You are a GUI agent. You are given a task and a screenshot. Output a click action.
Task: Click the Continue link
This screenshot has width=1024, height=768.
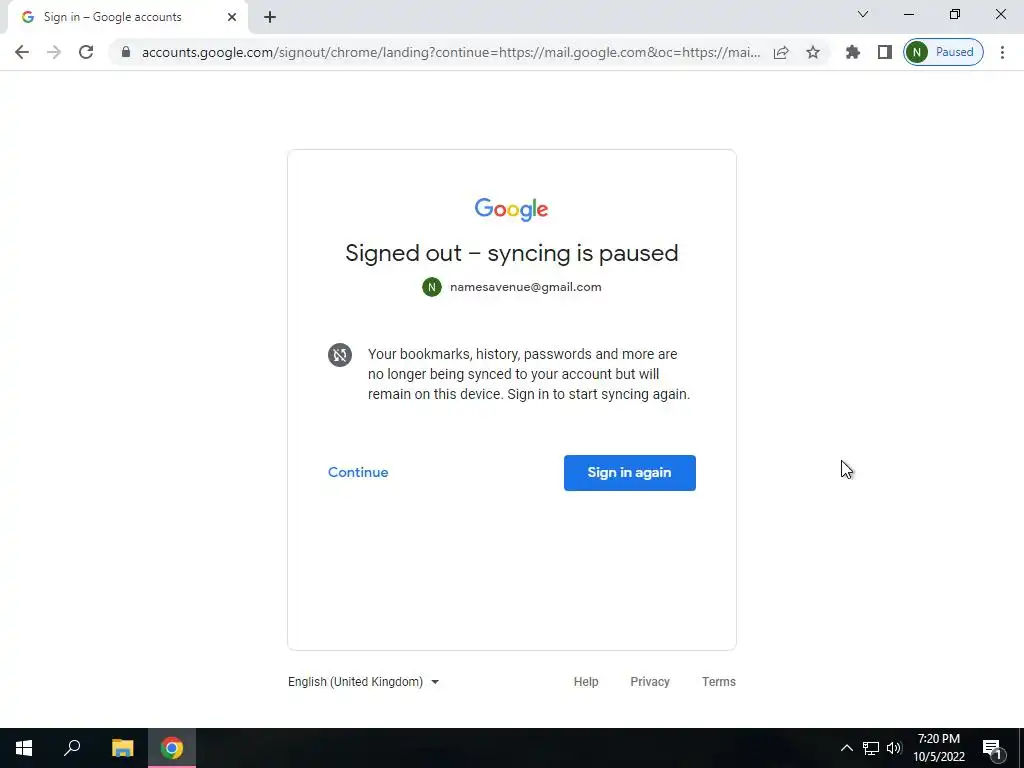coord(358,472)
